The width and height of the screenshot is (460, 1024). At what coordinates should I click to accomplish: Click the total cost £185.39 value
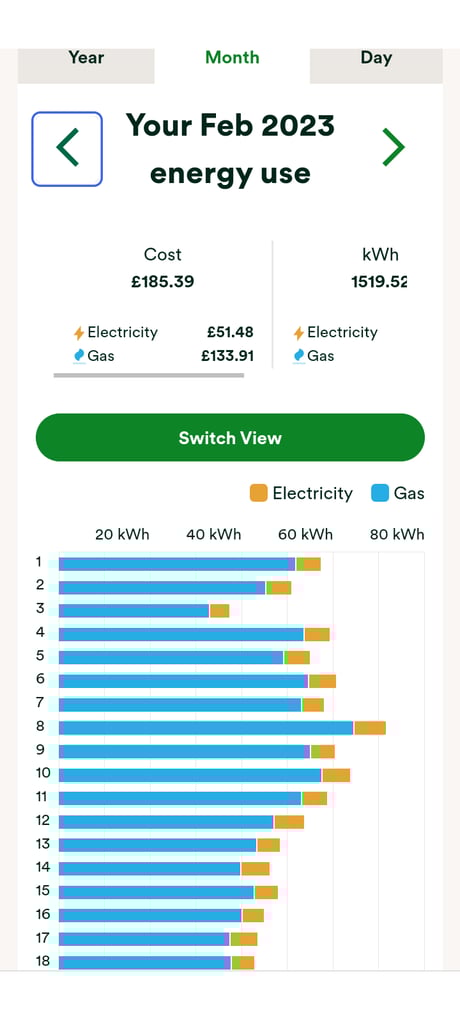162,282
